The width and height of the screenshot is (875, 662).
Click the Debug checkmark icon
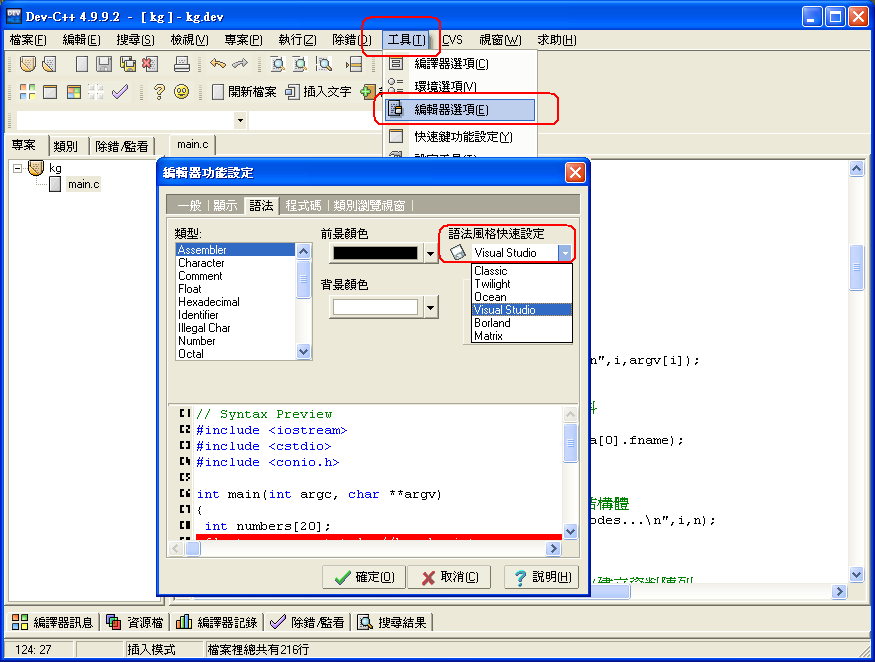pos(120,92)
